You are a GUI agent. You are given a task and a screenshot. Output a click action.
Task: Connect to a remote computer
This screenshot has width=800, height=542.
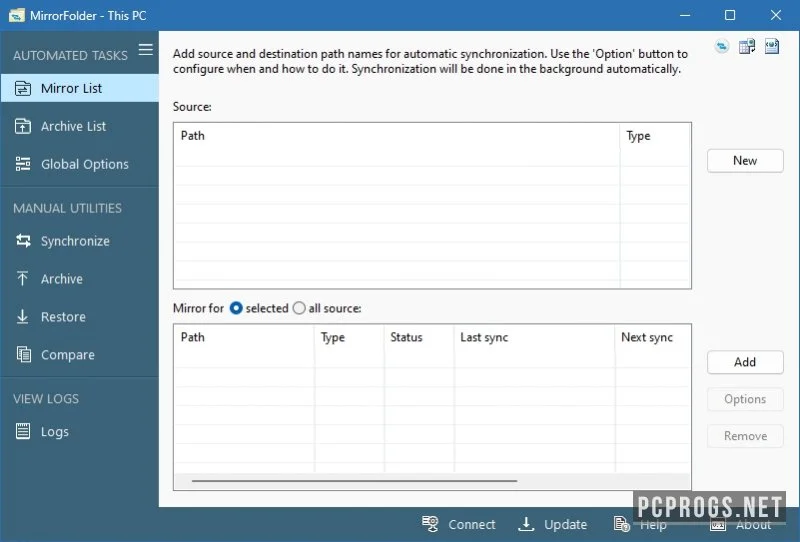459,524
